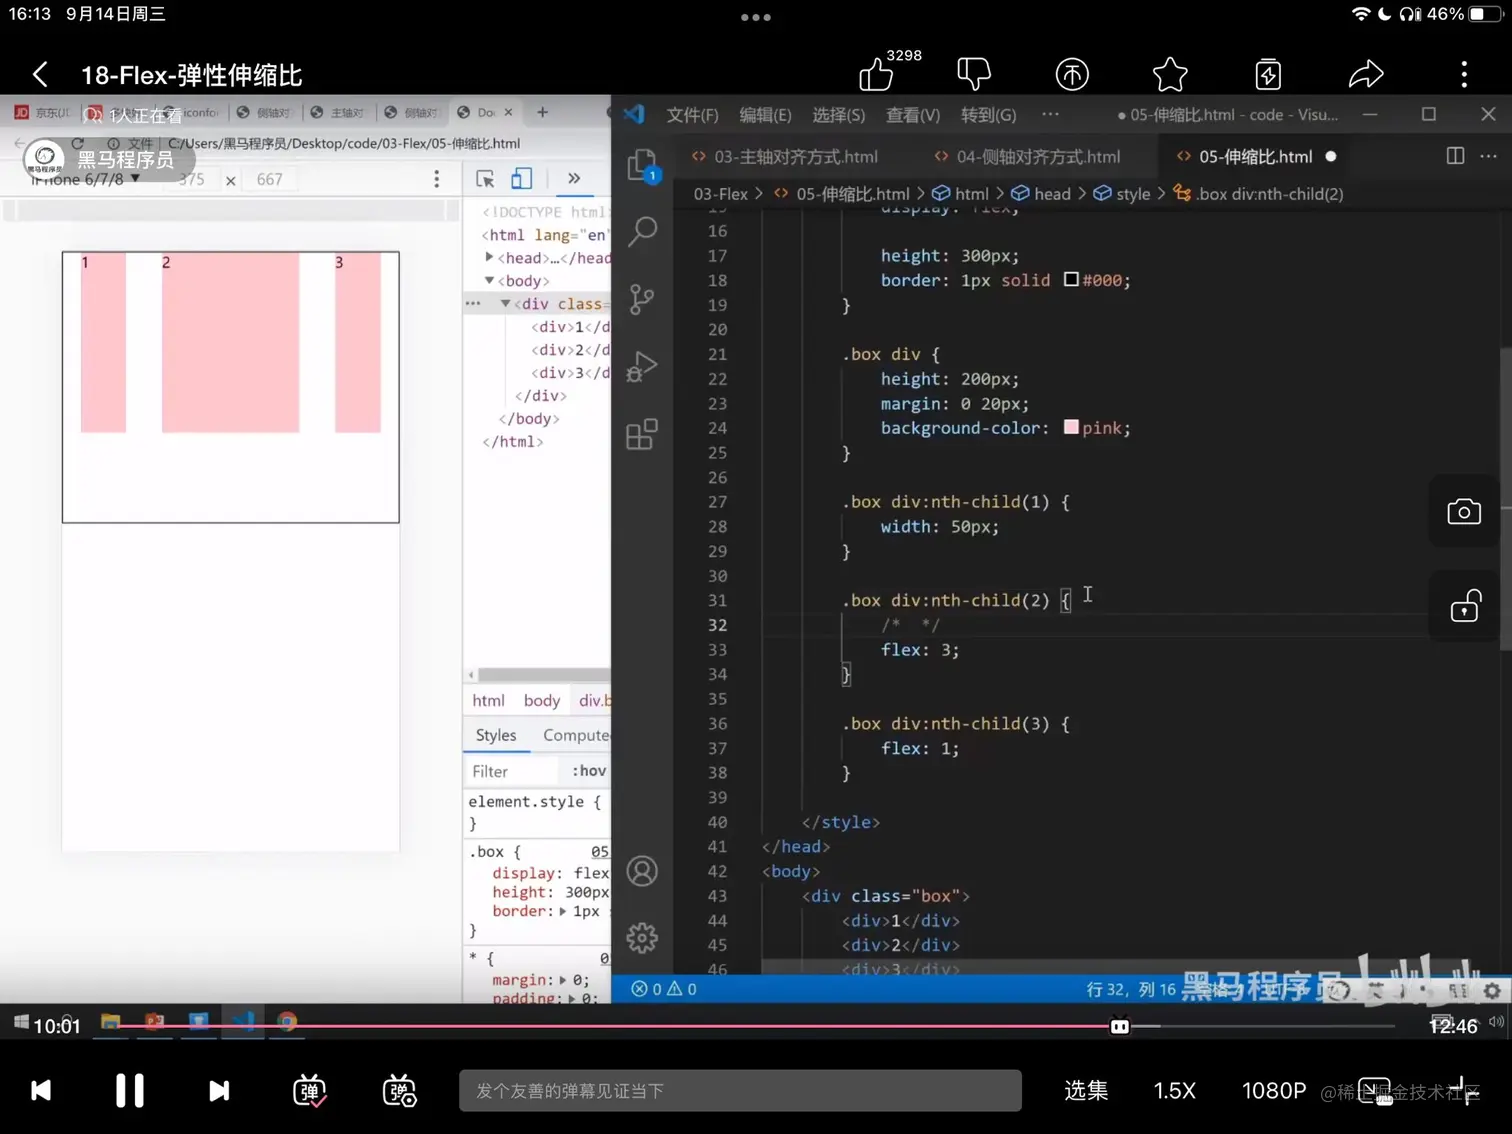Image resolution: width=1512 pixels, height=1134 pixels.
Task: Show more VS Code menus ellipsis
Action: coord(1050,114)
